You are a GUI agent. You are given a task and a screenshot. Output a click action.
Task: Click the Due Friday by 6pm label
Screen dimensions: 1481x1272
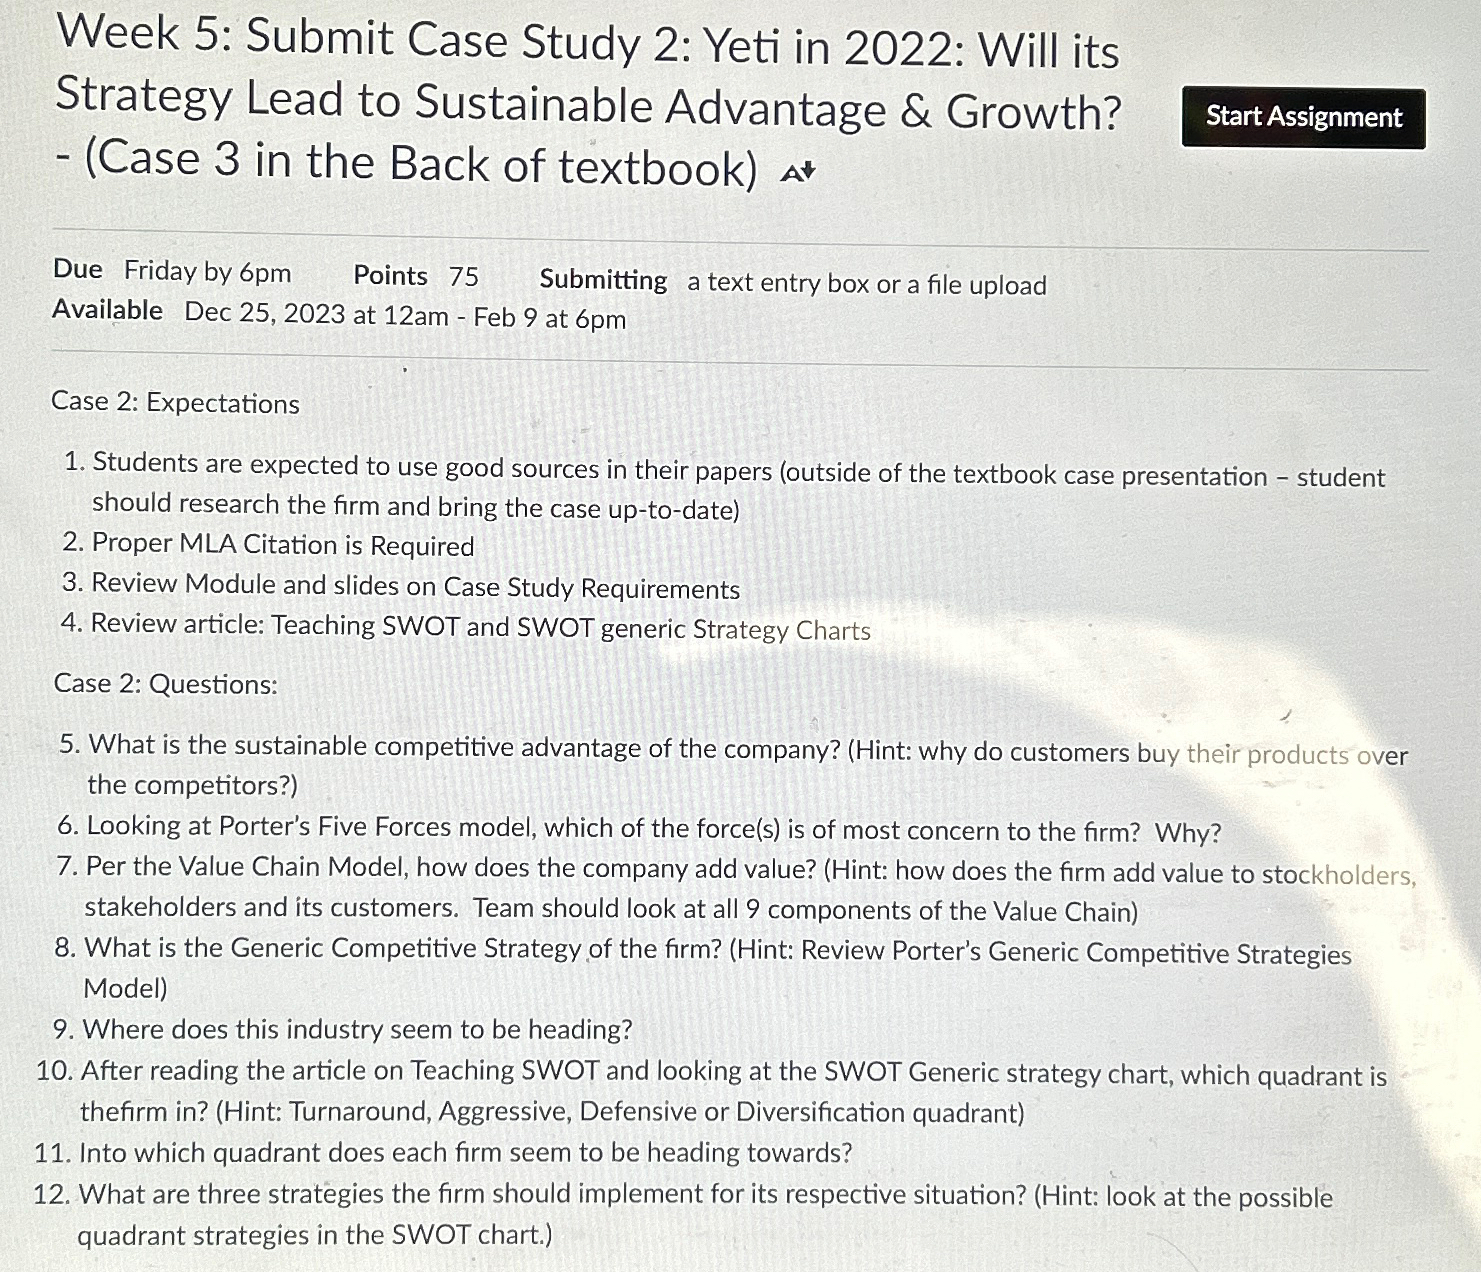click(x=170, y=270)
